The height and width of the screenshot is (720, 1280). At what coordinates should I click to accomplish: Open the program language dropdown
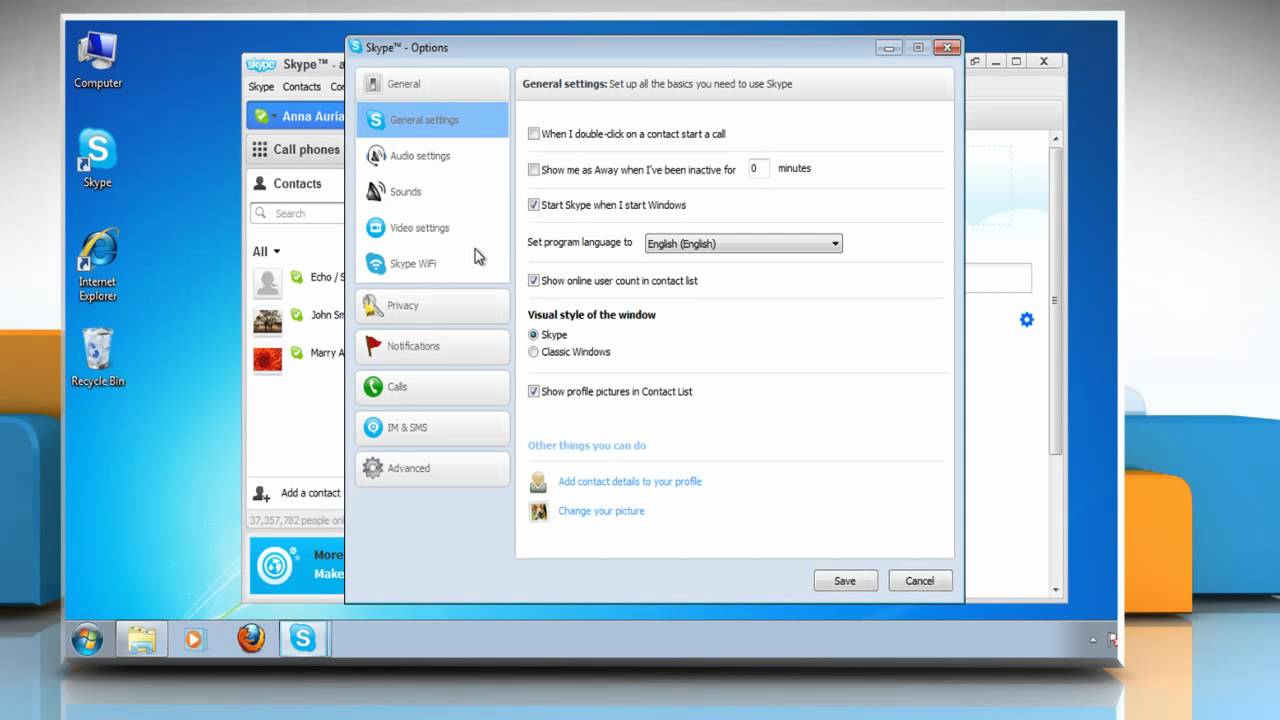tap(835, 243)
